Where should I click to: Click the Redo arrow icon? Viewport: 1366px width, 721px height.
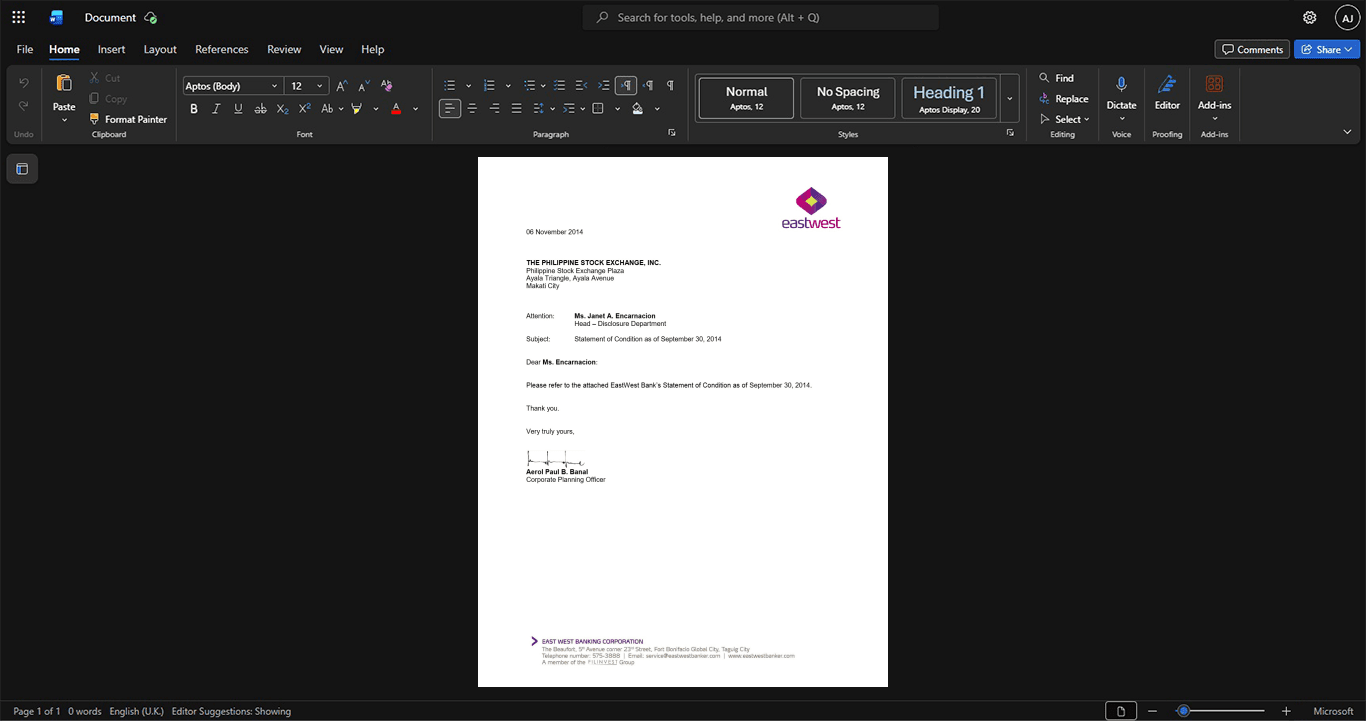[x=24, y=105]
